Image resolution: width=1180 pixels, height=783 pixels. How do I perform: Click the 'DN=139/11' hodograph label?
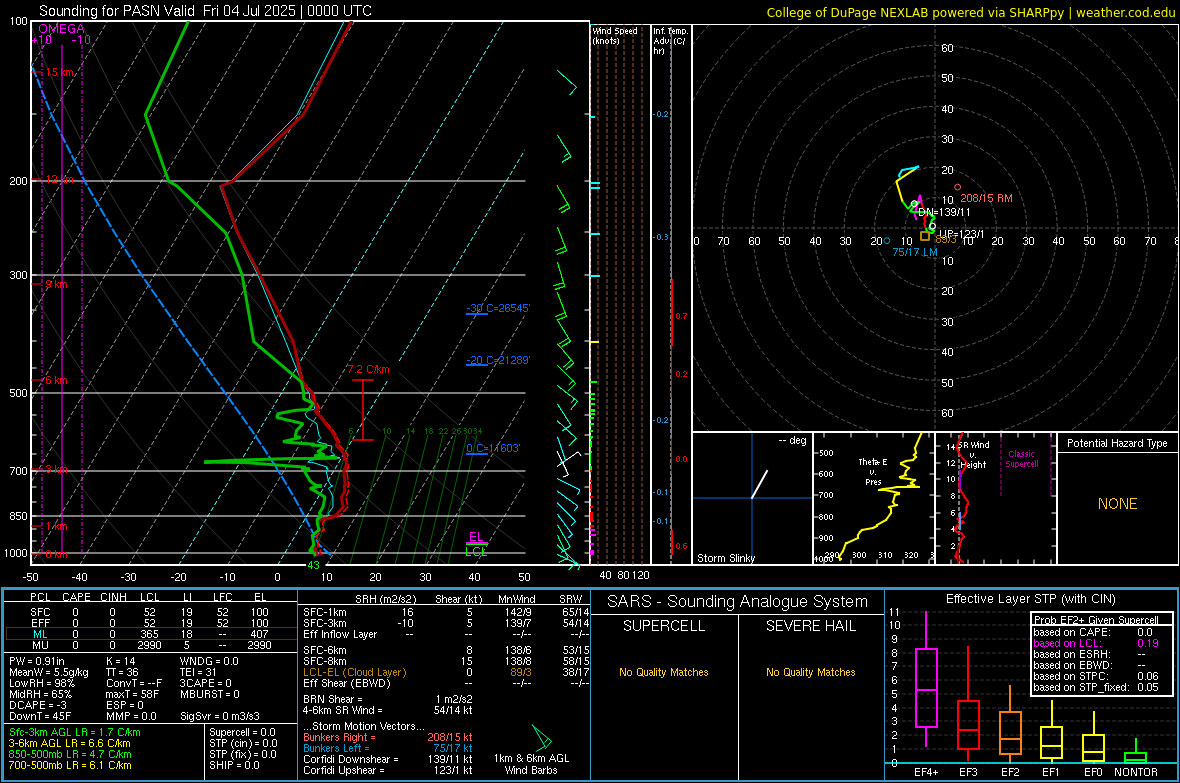pos(944,212)
